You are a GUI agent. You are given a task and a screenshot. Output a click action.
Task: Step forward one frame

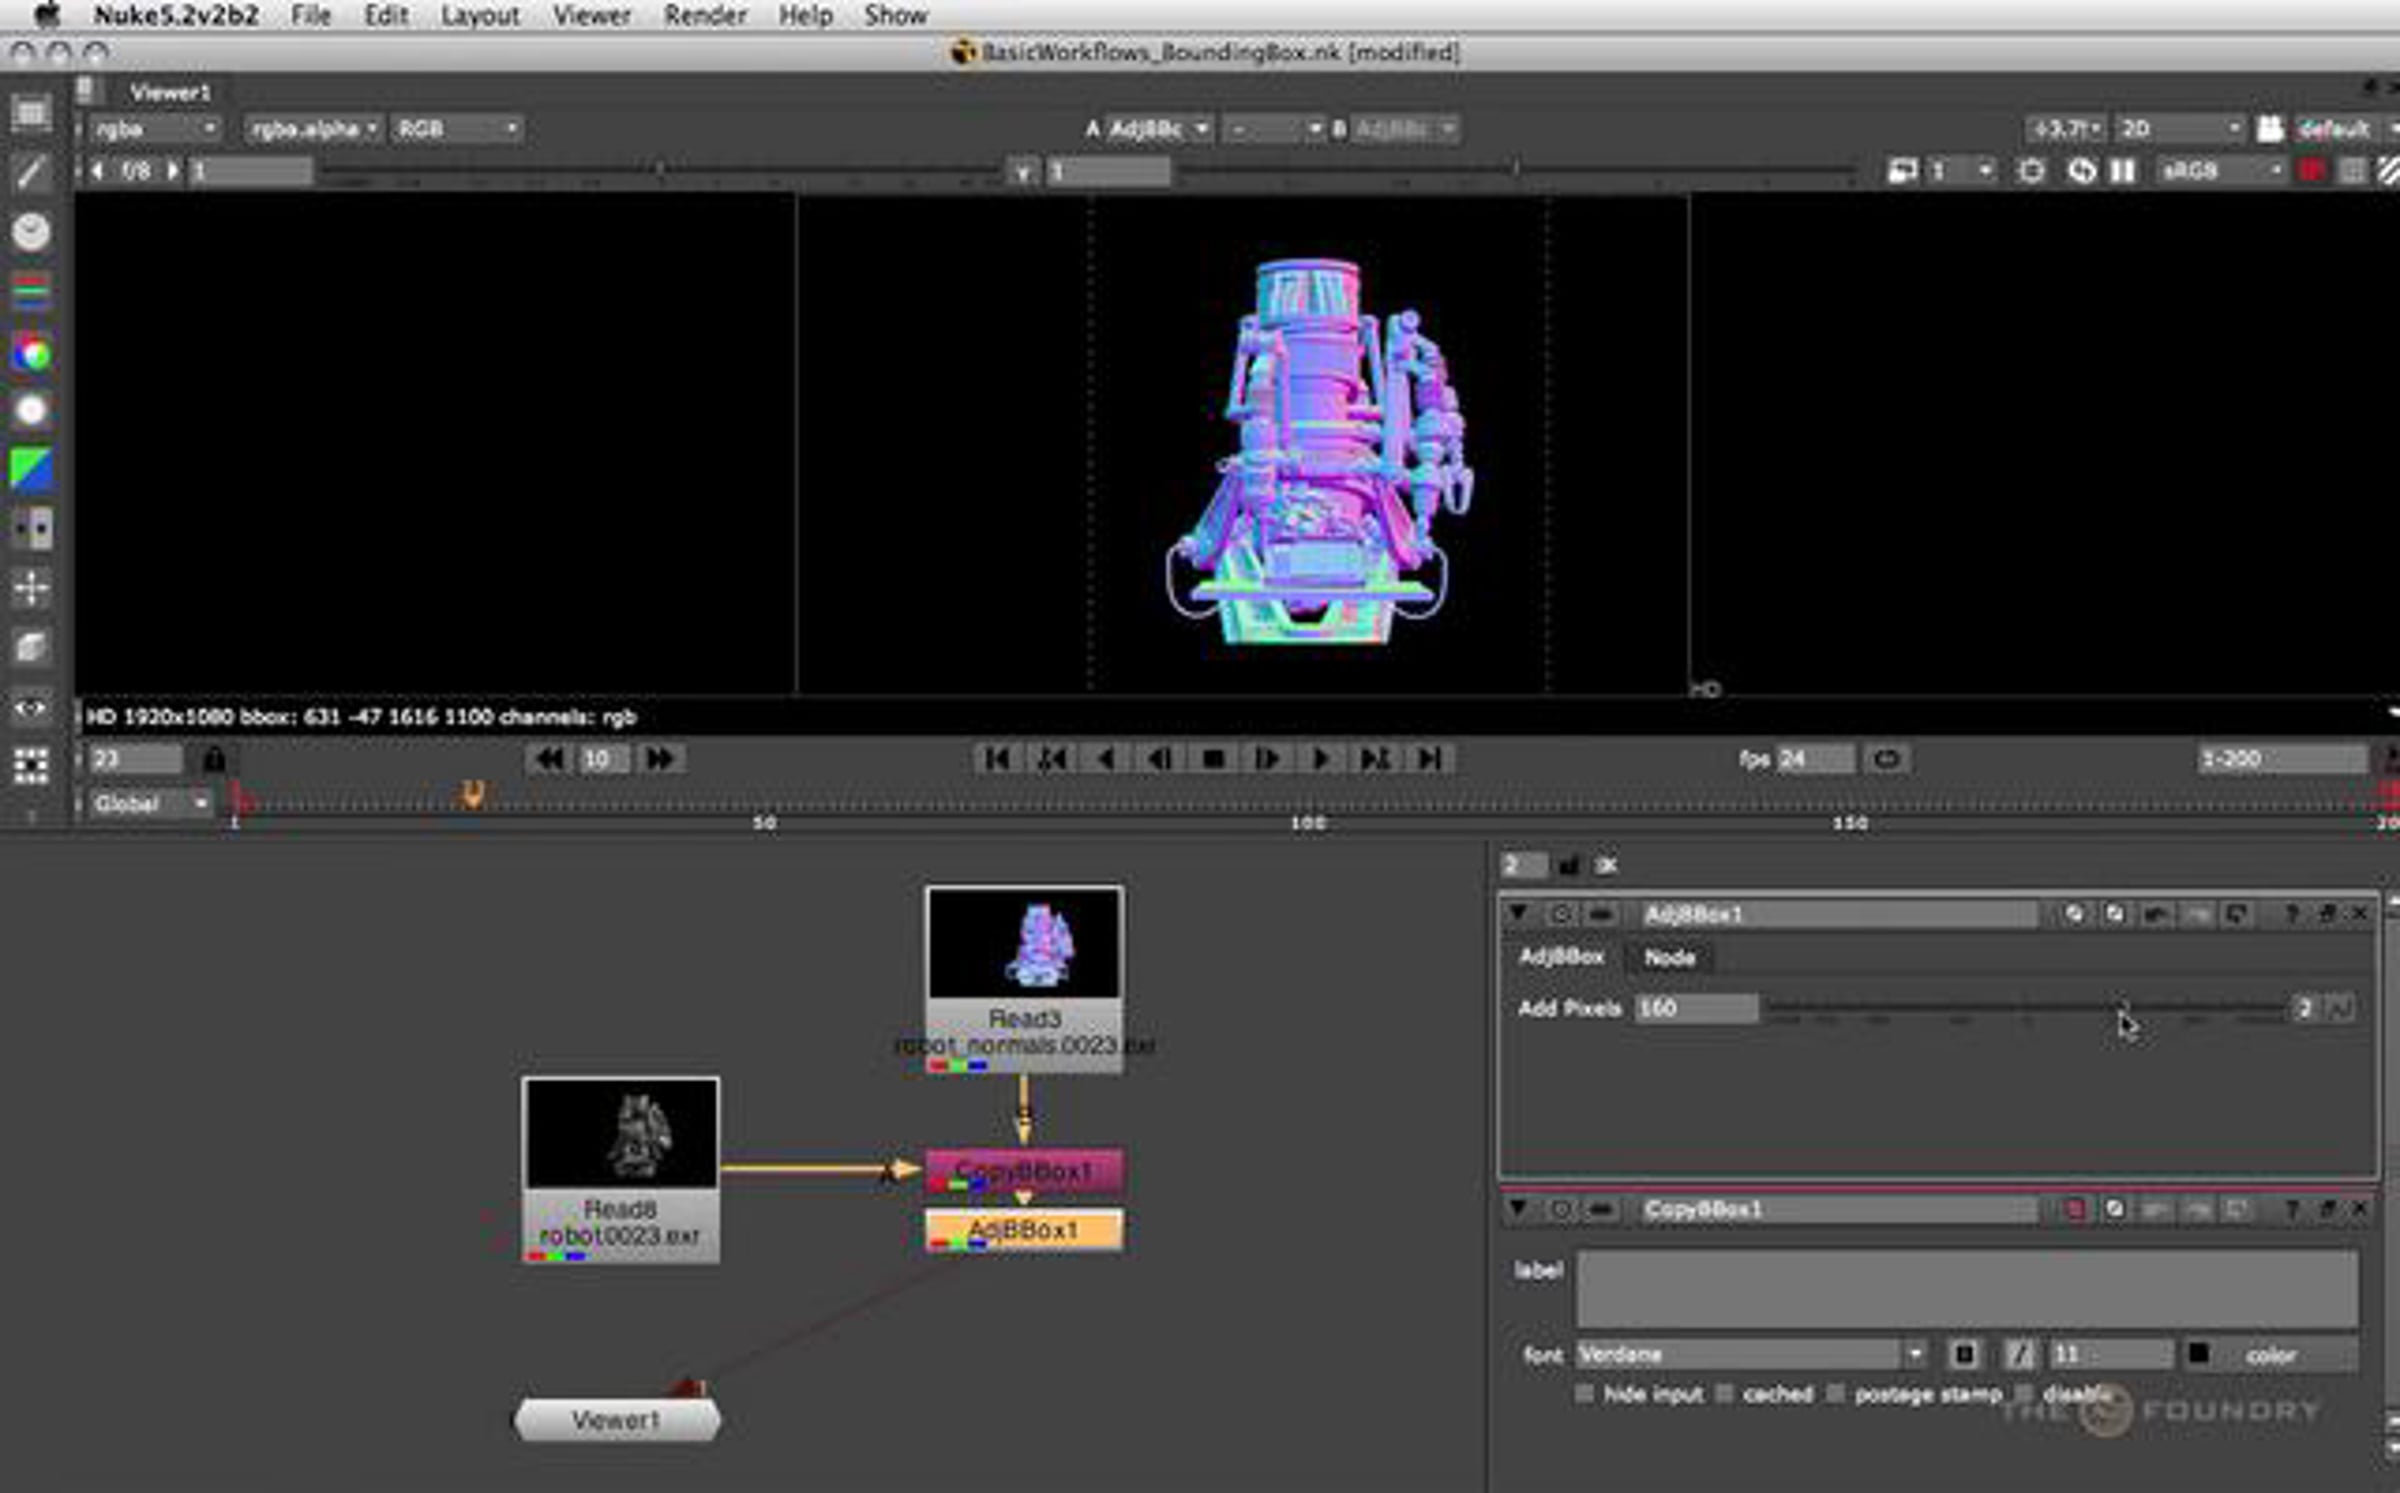(x=1267, y=759)
